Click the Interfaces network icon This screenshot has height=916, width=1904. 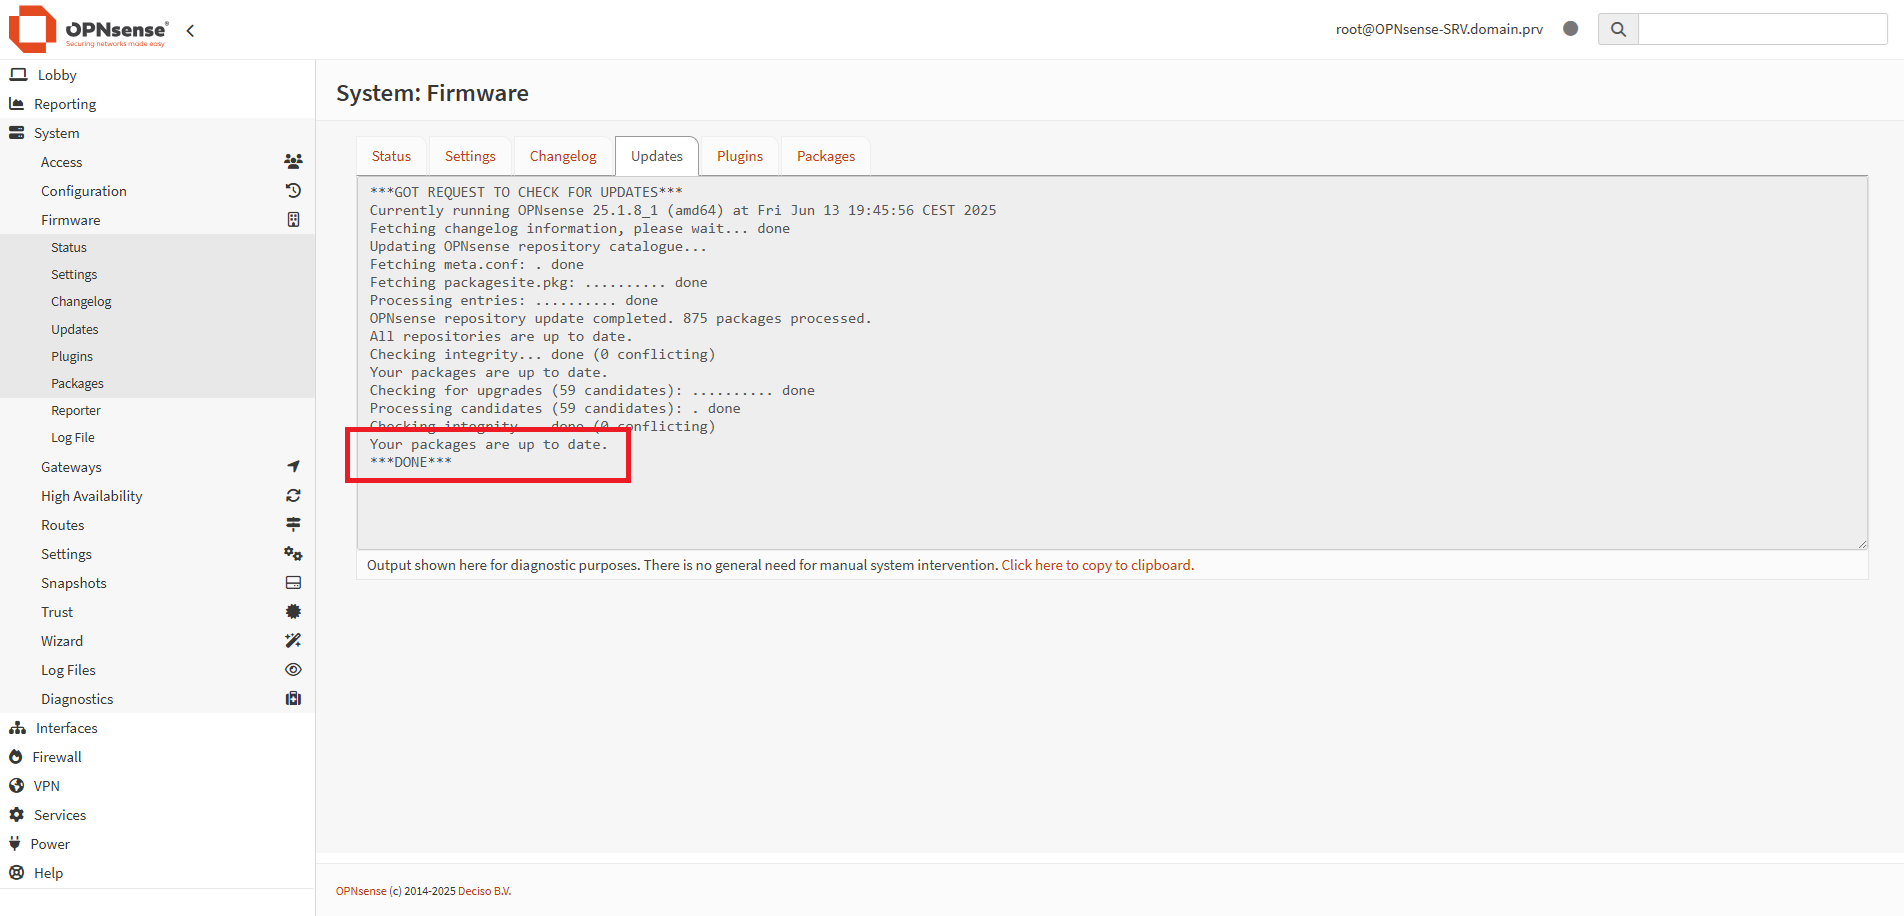tap(17, 728)
